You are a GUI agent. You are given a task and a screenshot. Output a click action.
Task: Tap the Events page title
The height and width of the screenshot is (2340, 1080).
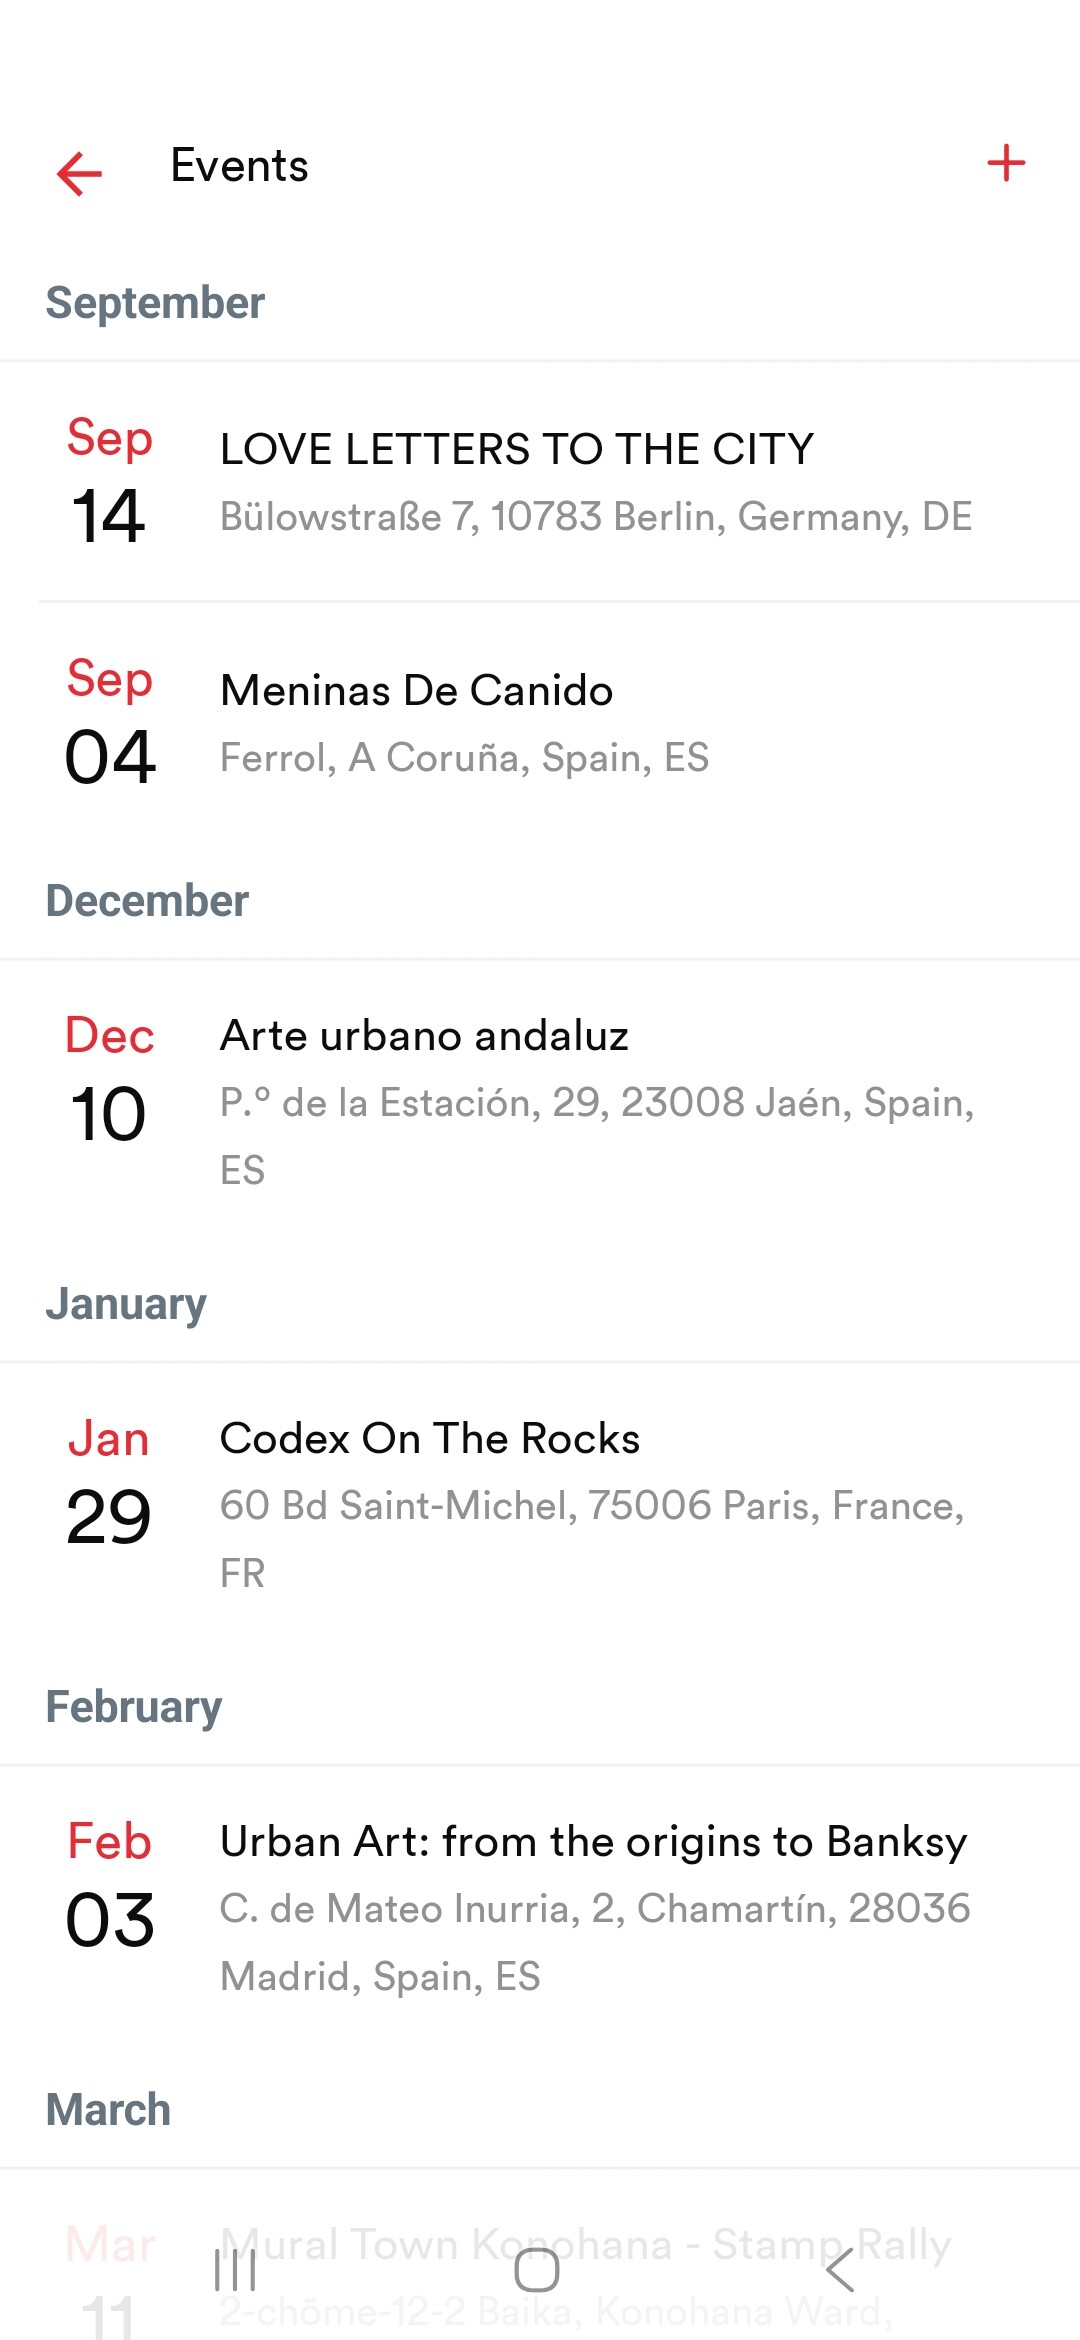239,165
